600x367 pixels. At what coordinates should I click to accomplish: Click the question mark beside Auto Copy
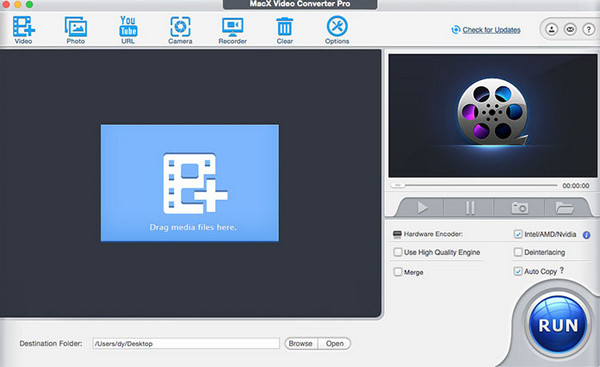point(562,270)
